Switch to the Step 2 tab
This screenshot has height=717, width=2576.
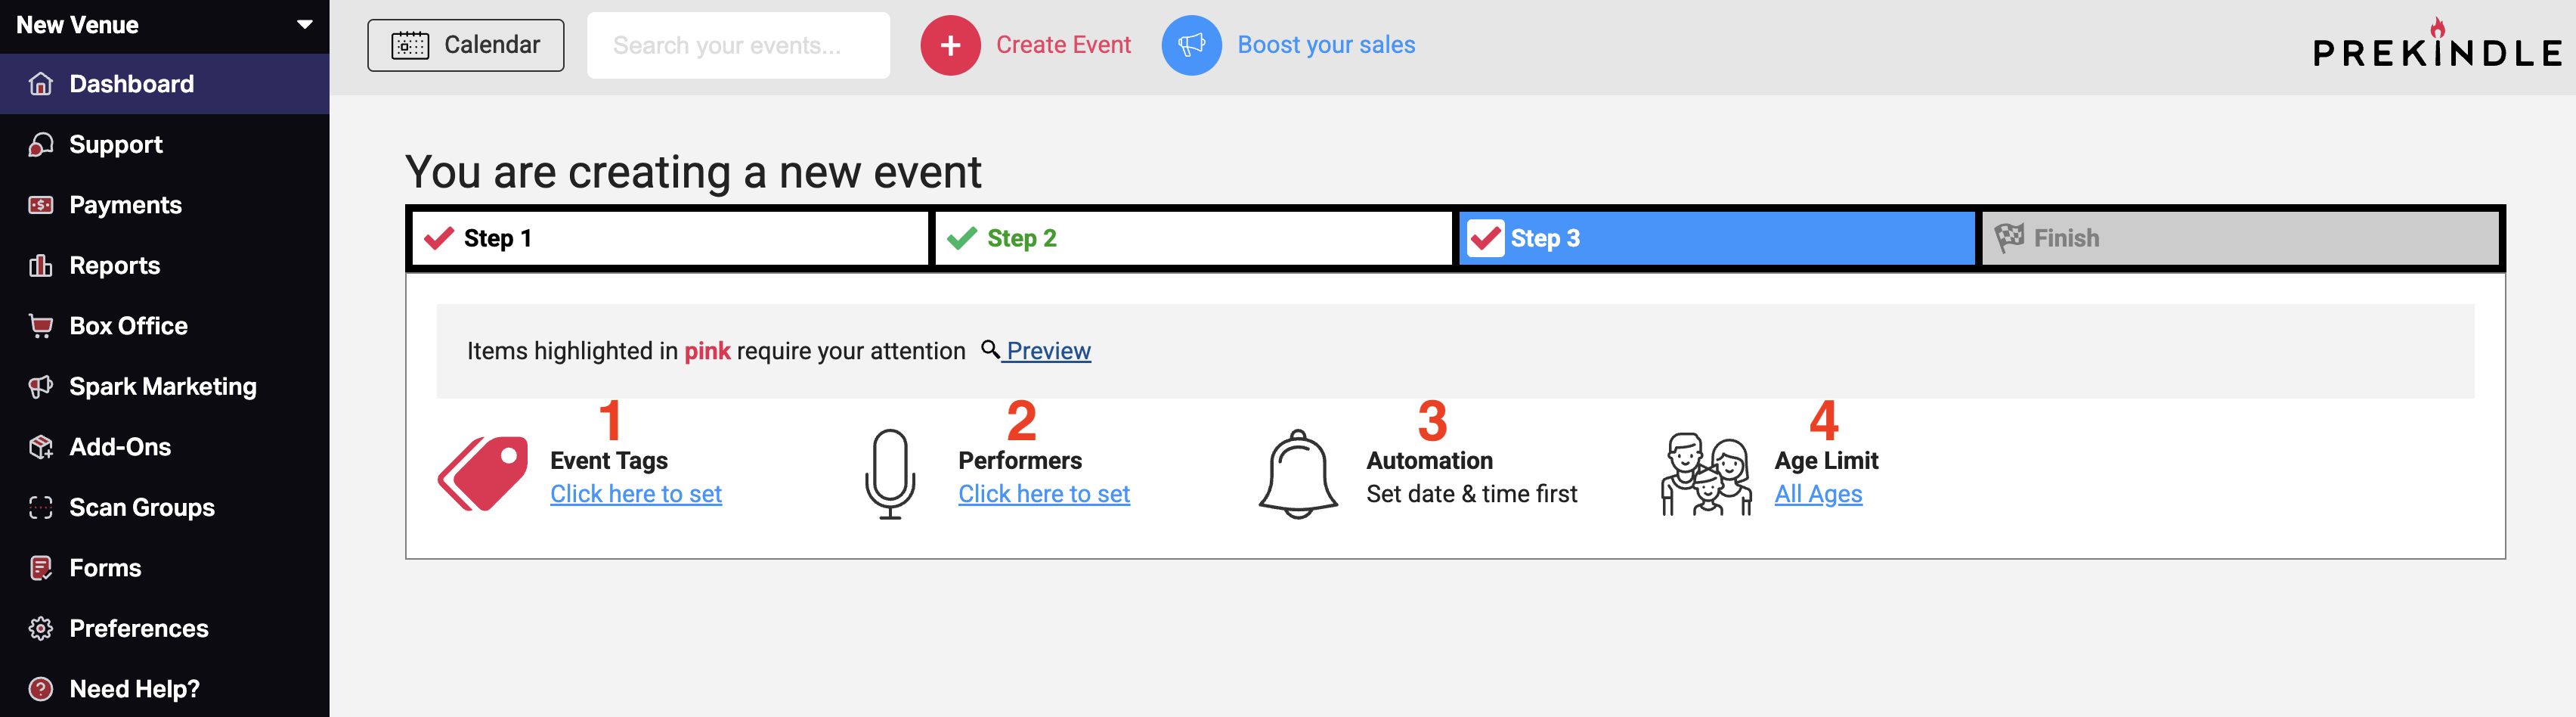point(1193,238)
